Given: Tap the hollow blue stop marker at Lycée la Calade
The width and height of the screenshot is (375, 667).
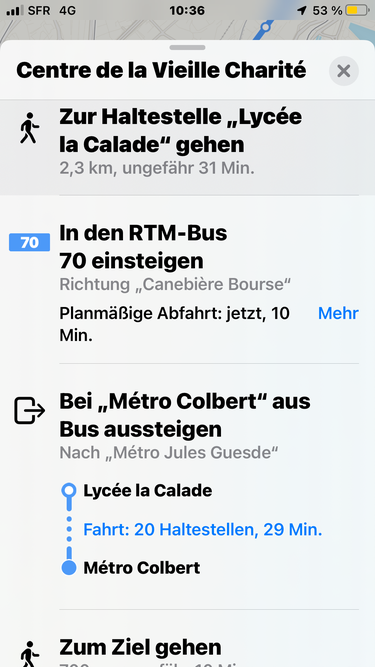Looking at the screenshot, I should click(x=69, y=490).
